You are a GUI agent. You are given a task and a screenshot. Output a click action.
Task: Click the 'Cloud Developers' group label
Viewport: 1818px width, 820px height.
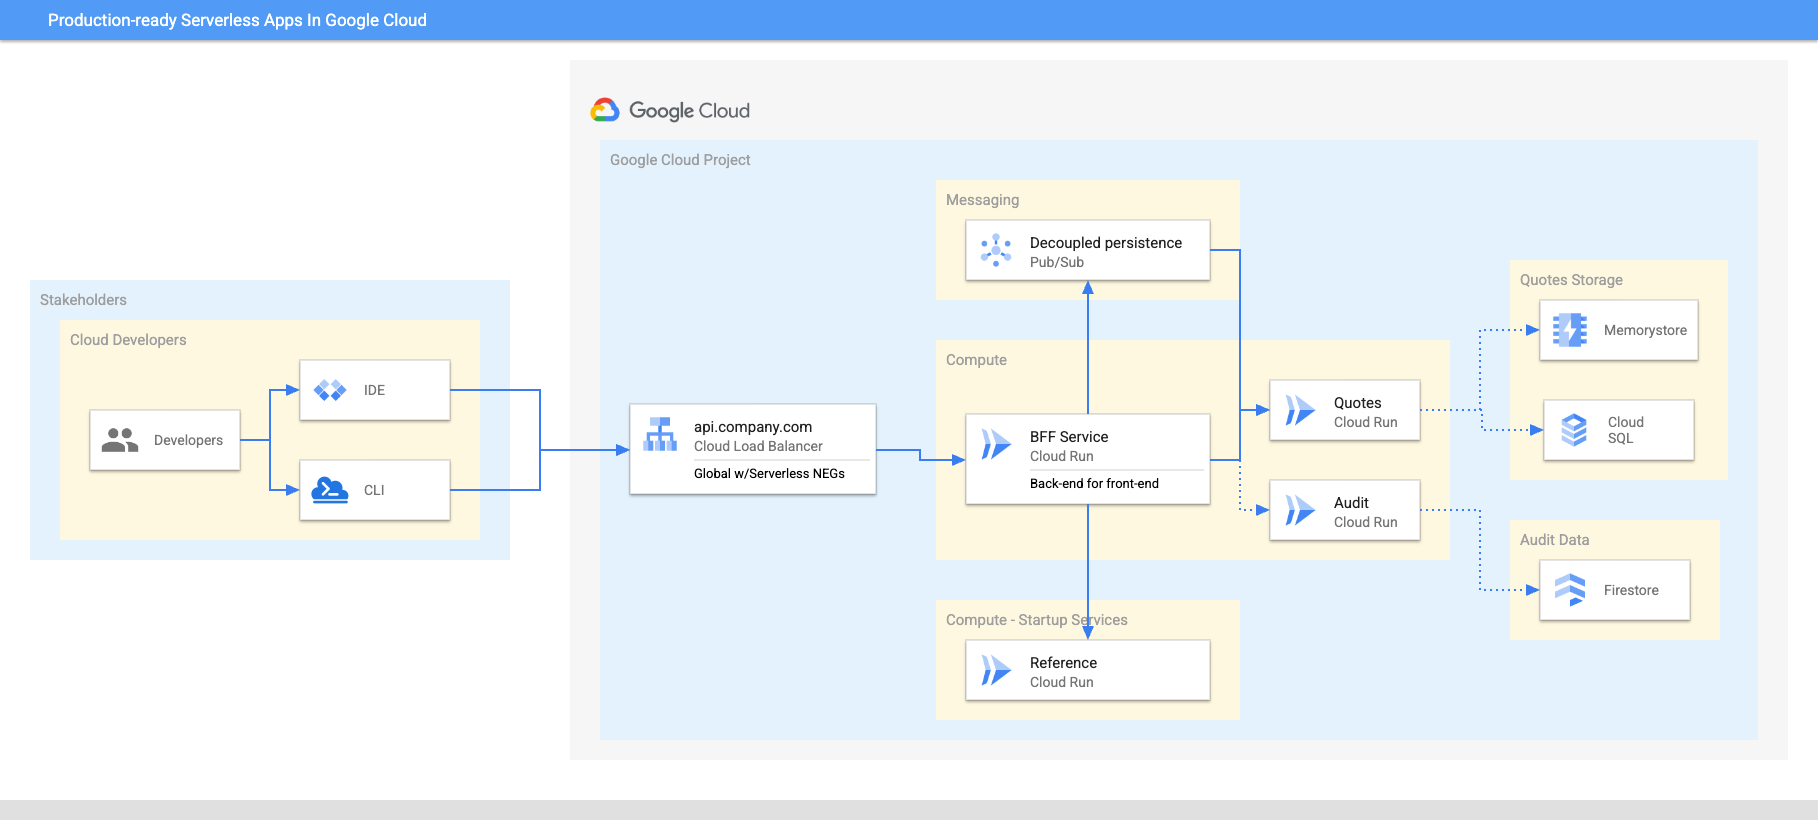pos(128,340)
